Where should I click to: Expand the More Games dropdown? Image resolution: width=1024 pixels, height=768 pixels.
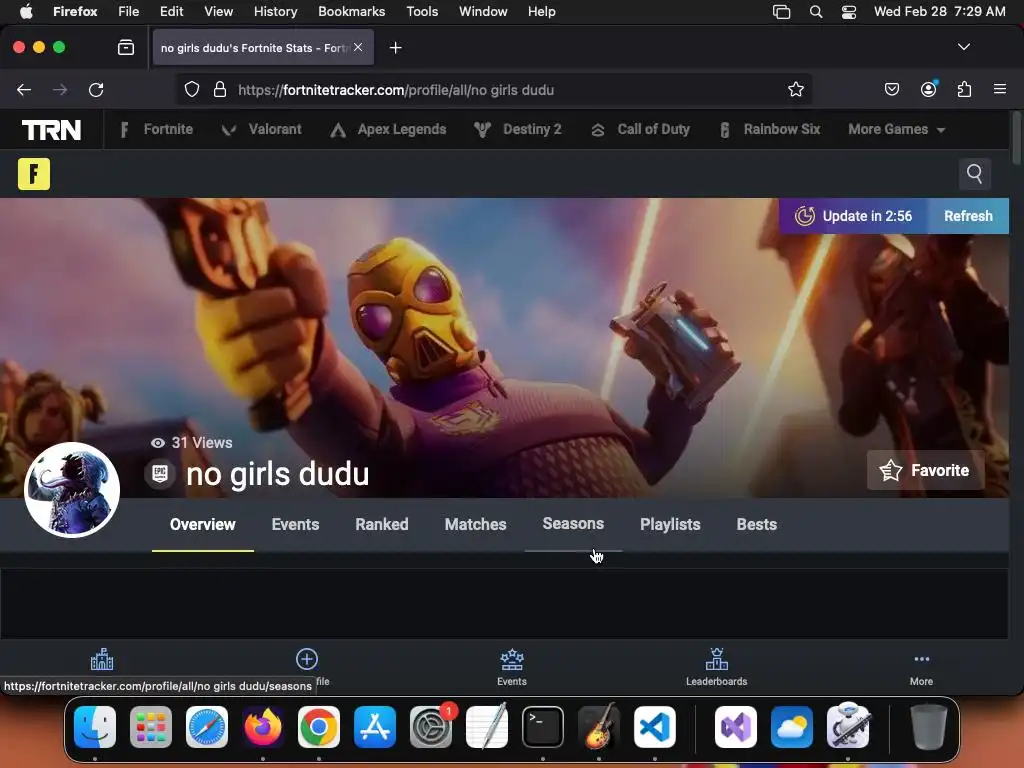point(897,129)
